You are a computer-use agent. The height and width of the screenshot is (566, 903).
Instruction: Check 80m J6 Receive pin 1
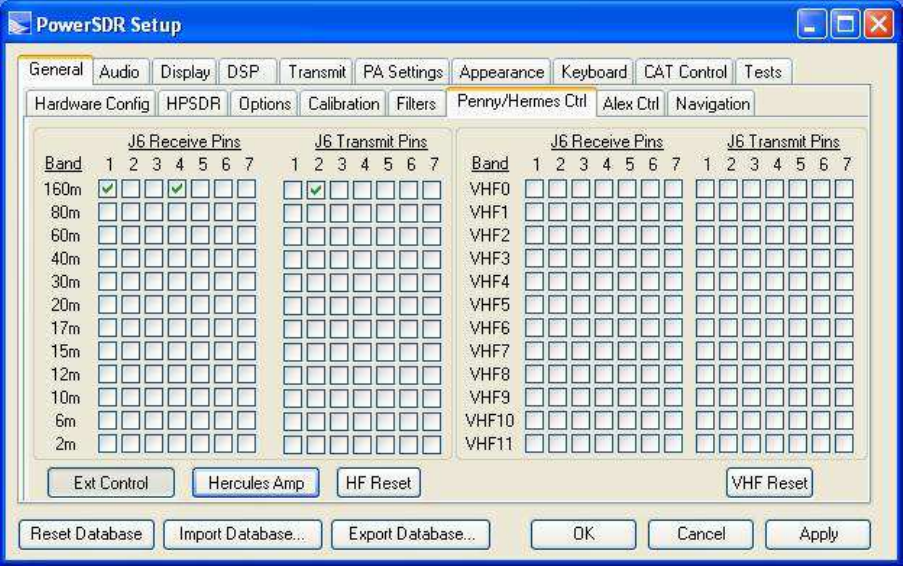pyautogui.click(x=108, y=212)
